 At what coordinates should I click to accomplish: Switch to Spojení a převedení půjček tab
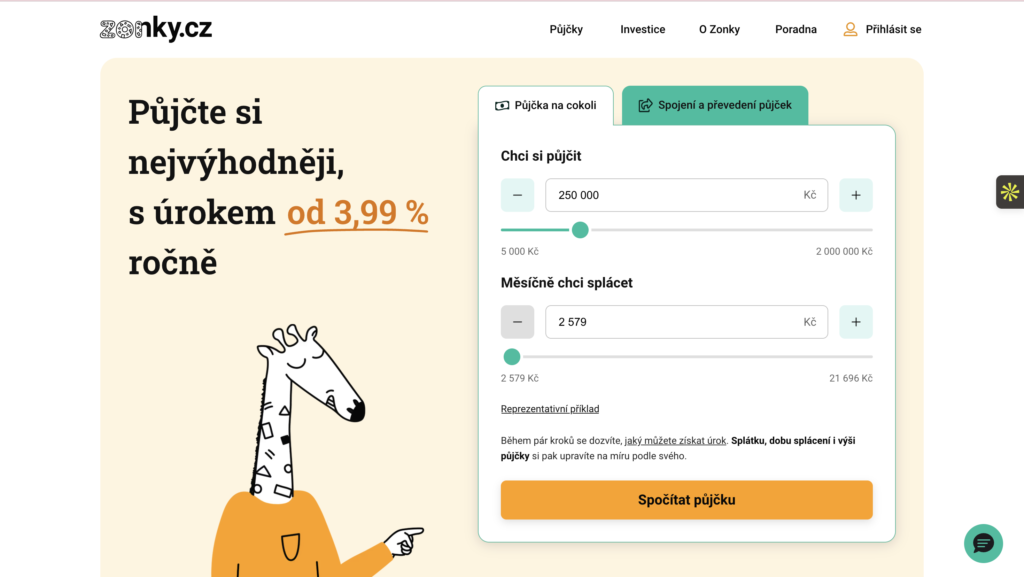[x=714, y=105]
